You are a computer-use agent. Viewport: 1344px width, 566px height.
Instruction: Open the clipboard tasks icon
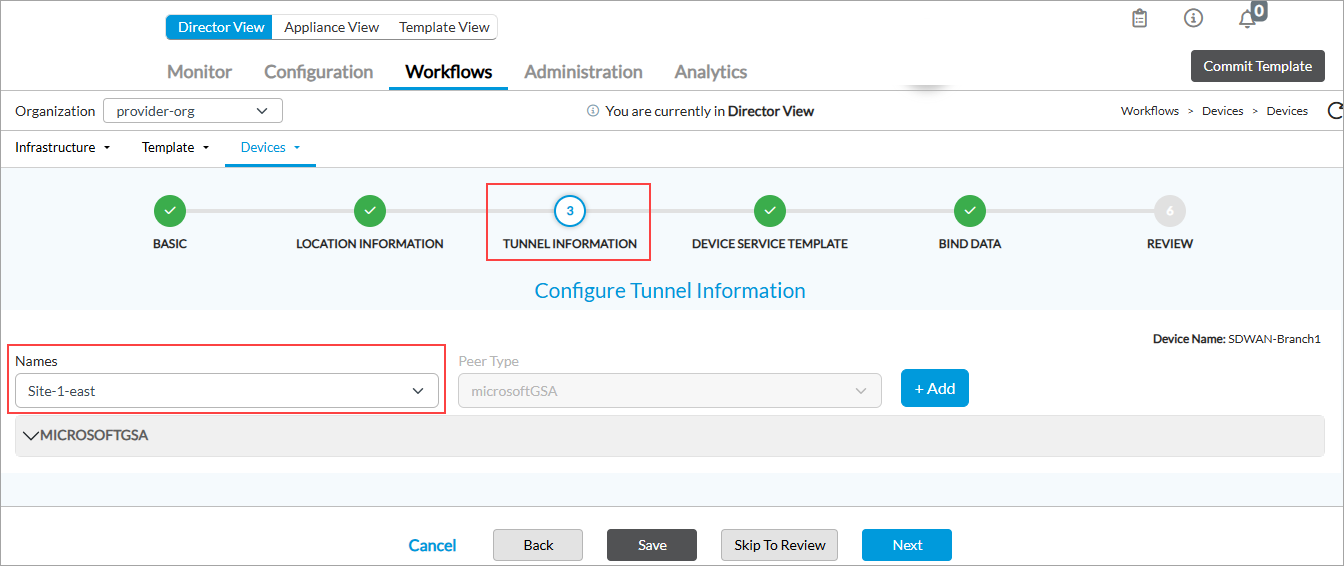[1139, 18]
